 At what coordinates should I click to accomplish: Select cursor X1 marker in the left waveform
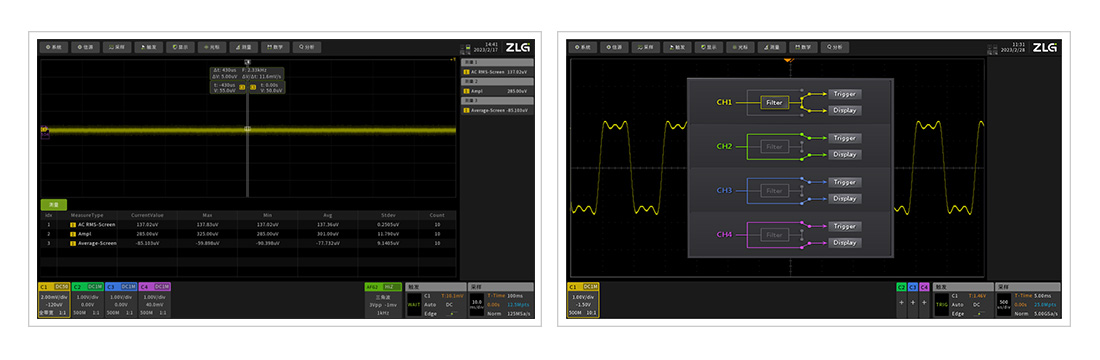tap(242, 87)
